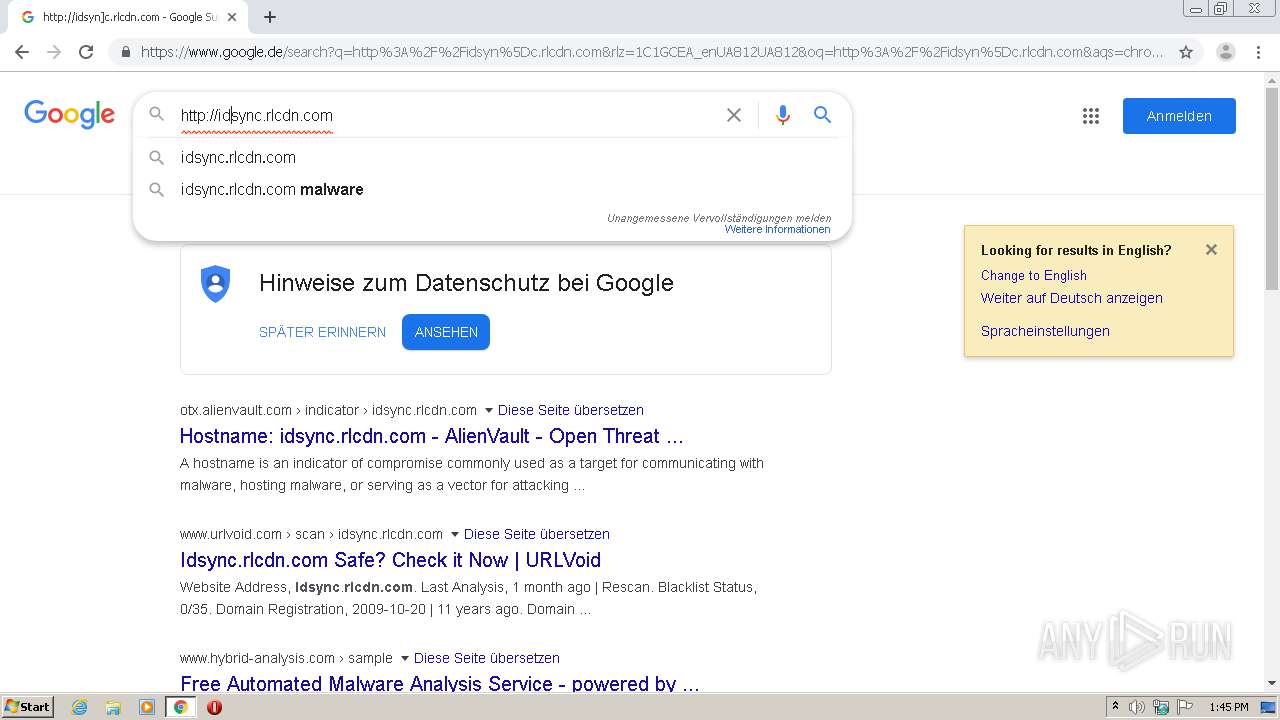Click the site lock icon in address bar

click(x=125, y=52)
